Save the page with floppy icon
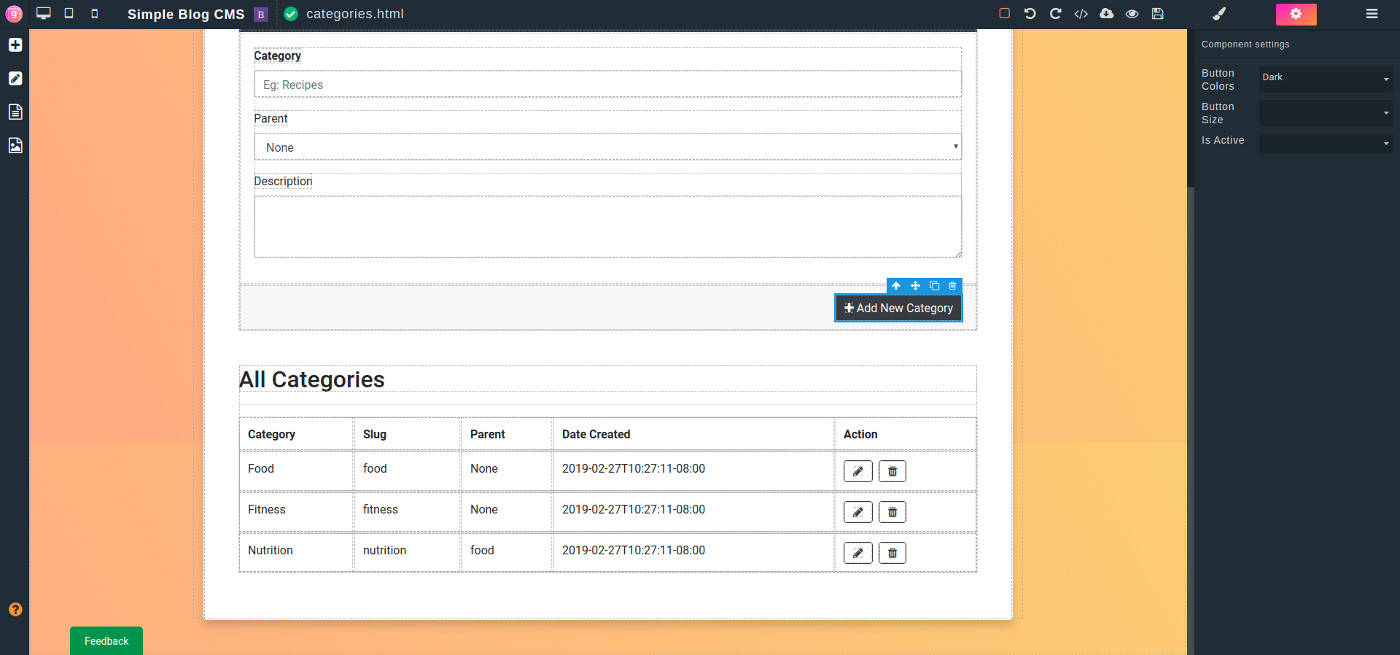The width and height of the screenshot is (1400, 655). click(x=1158, y=14)
